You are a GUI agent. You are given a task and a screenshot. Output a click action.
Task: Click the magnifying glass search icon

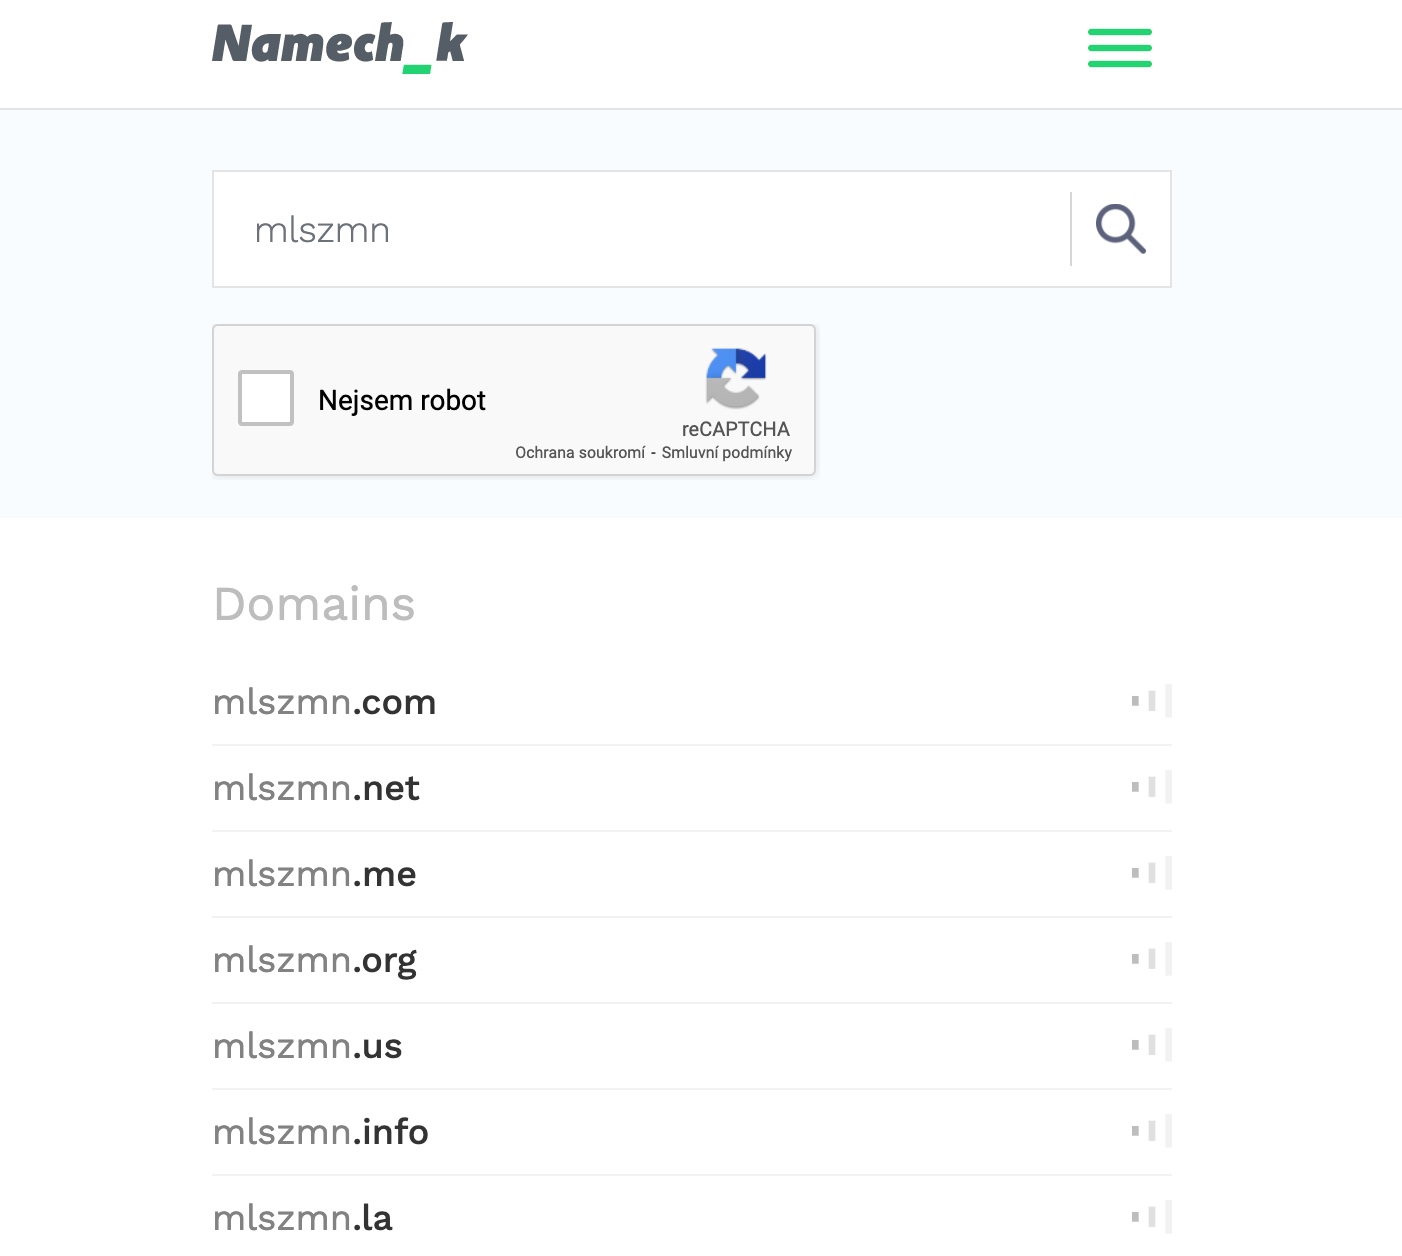[1120, 229]
